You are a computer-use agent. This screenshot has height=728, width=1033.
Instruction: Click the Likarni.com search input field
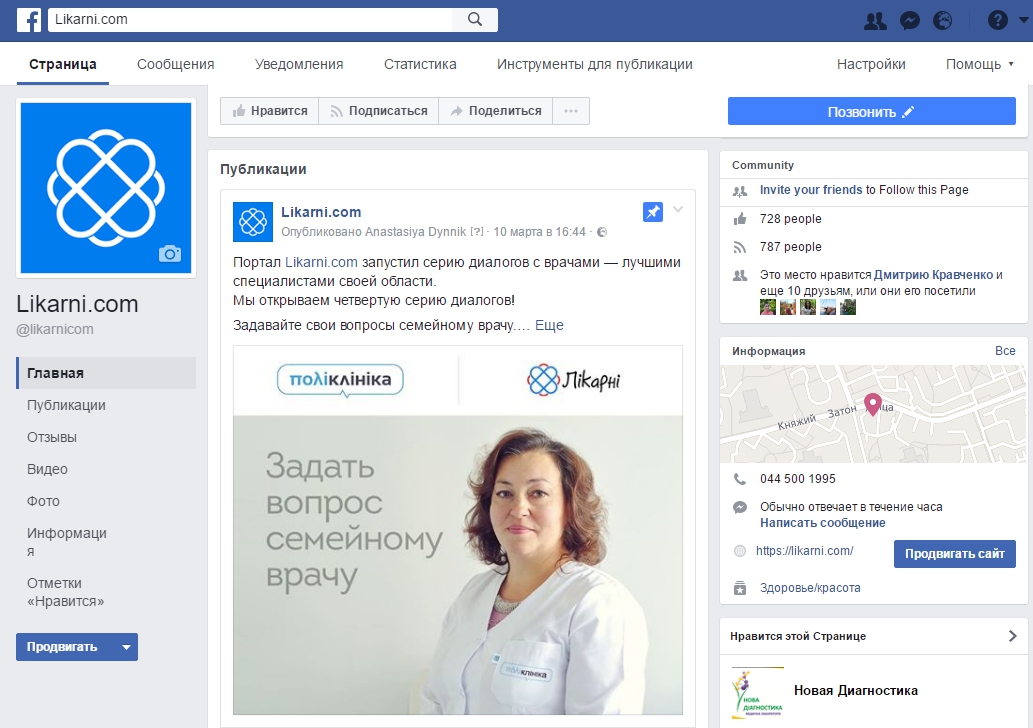click(x=250, y=19)
